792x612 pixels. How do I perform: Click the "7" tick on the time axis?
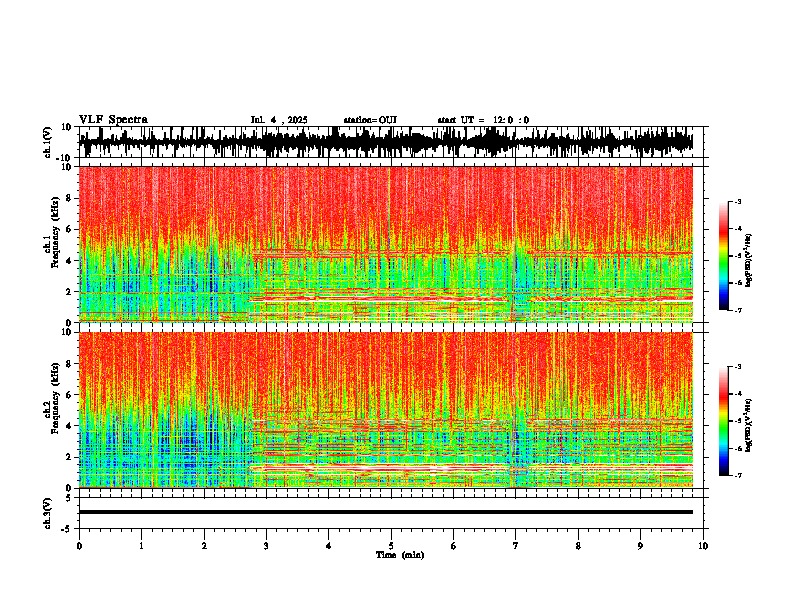(x=516, y=546)
